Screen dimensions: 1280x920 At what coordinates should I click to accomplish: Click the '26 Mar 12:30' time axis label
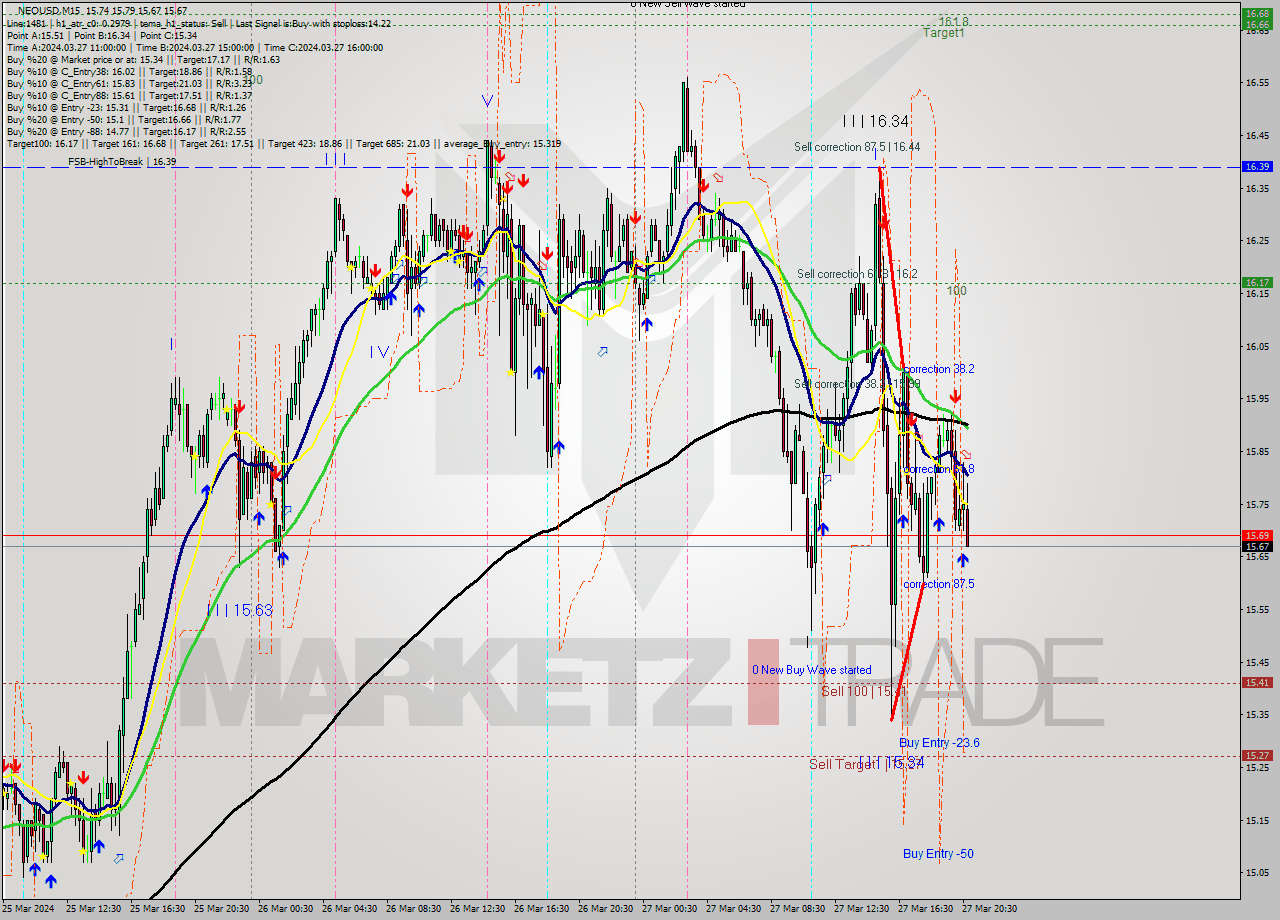click(x=476, y=909)
